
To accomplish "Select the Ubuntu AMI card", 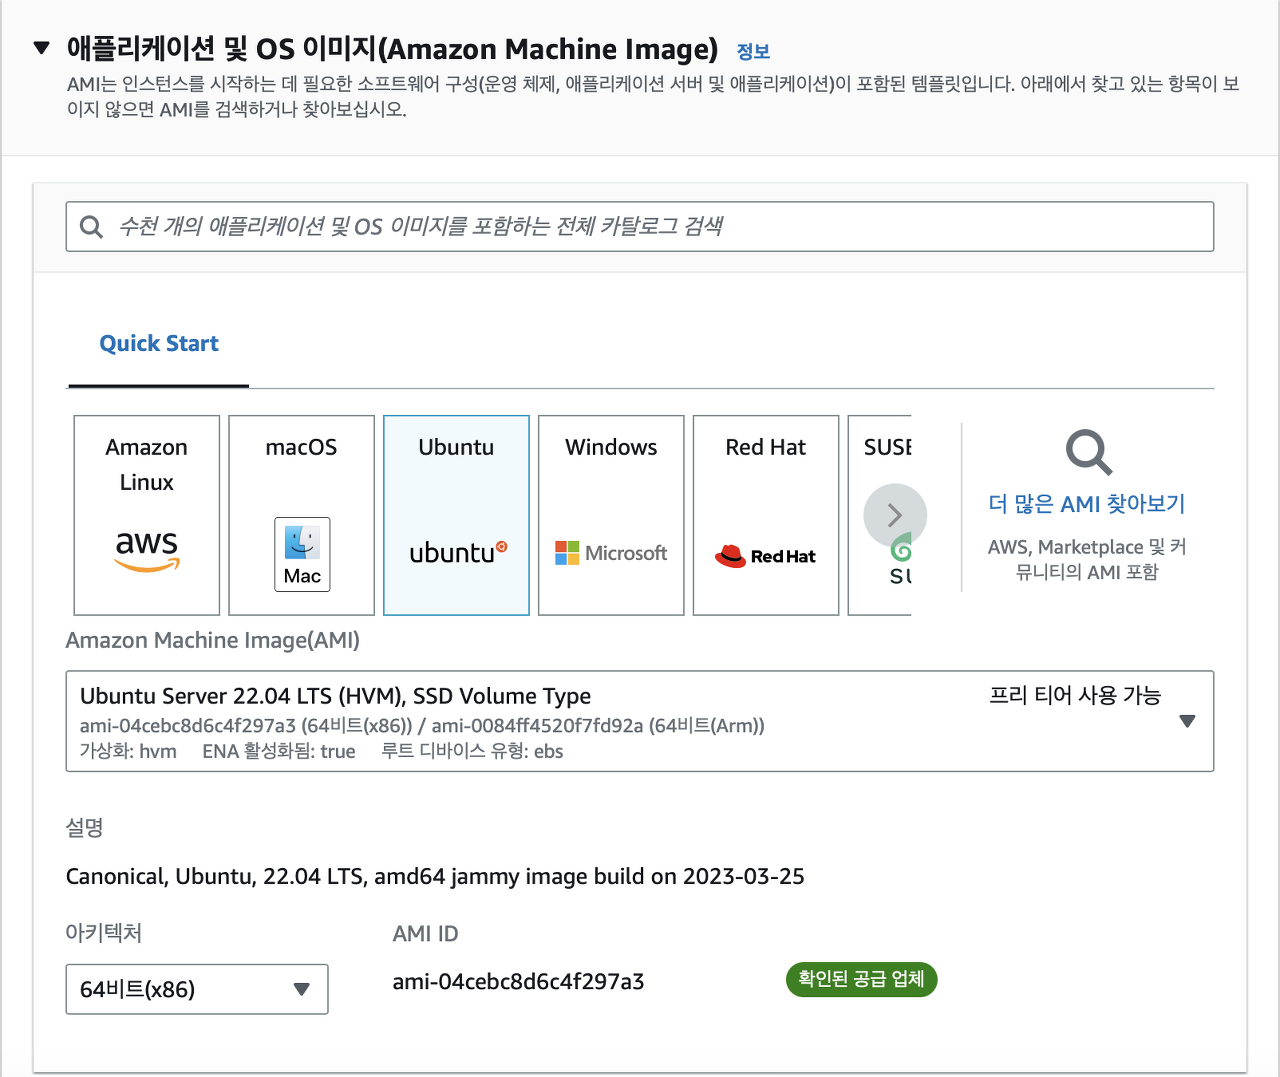I will click(456, 515).
